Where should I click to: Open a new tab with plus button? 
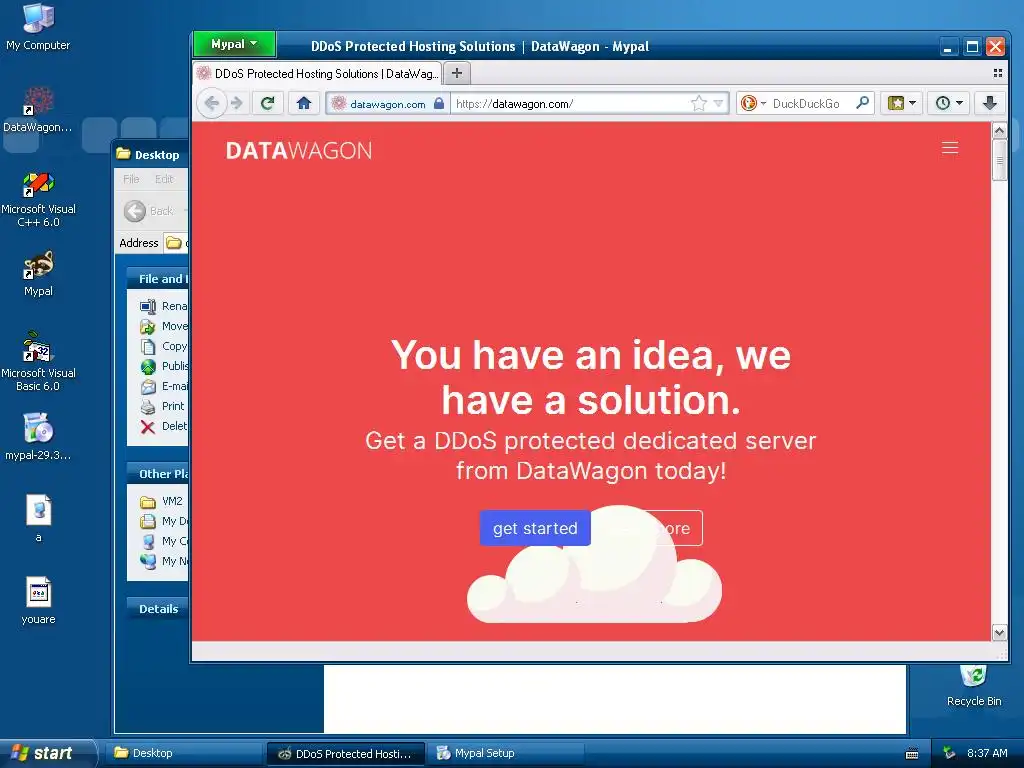pos(457,73)
